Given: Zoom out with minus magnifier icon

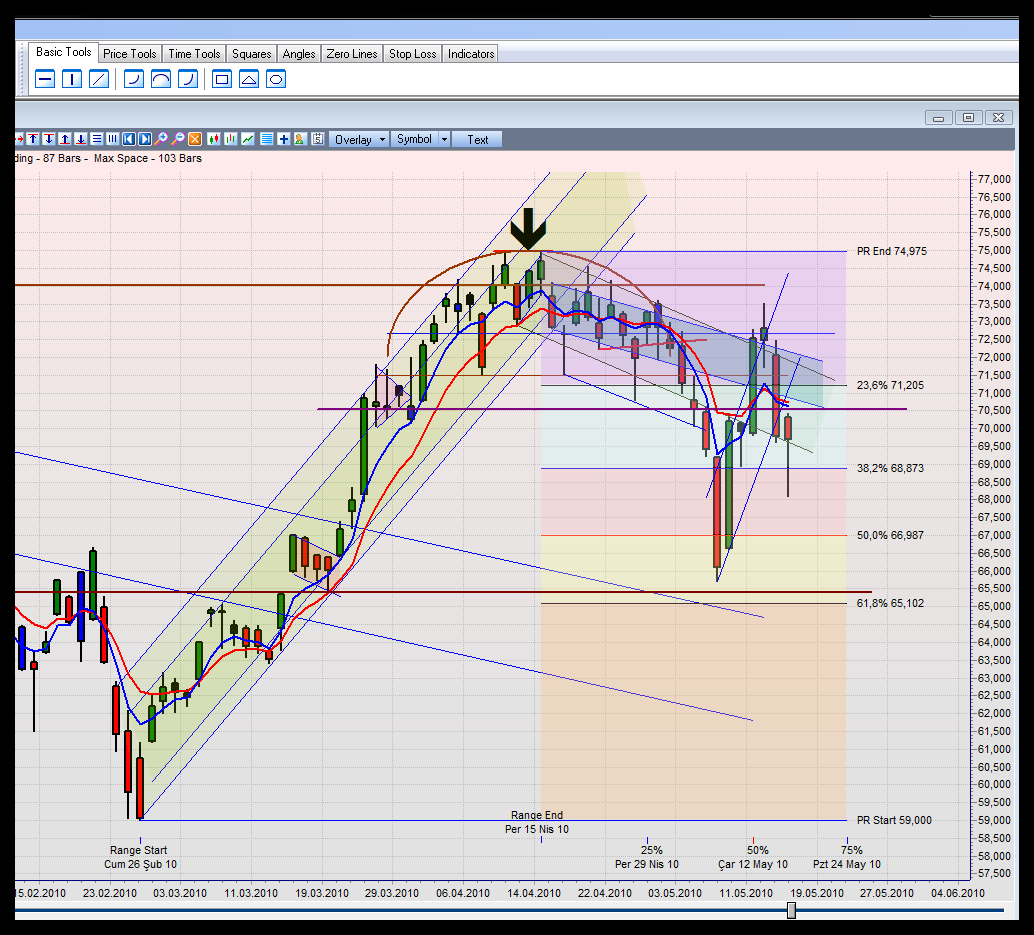Looking at the screenshot, I should tap(178, 139).
